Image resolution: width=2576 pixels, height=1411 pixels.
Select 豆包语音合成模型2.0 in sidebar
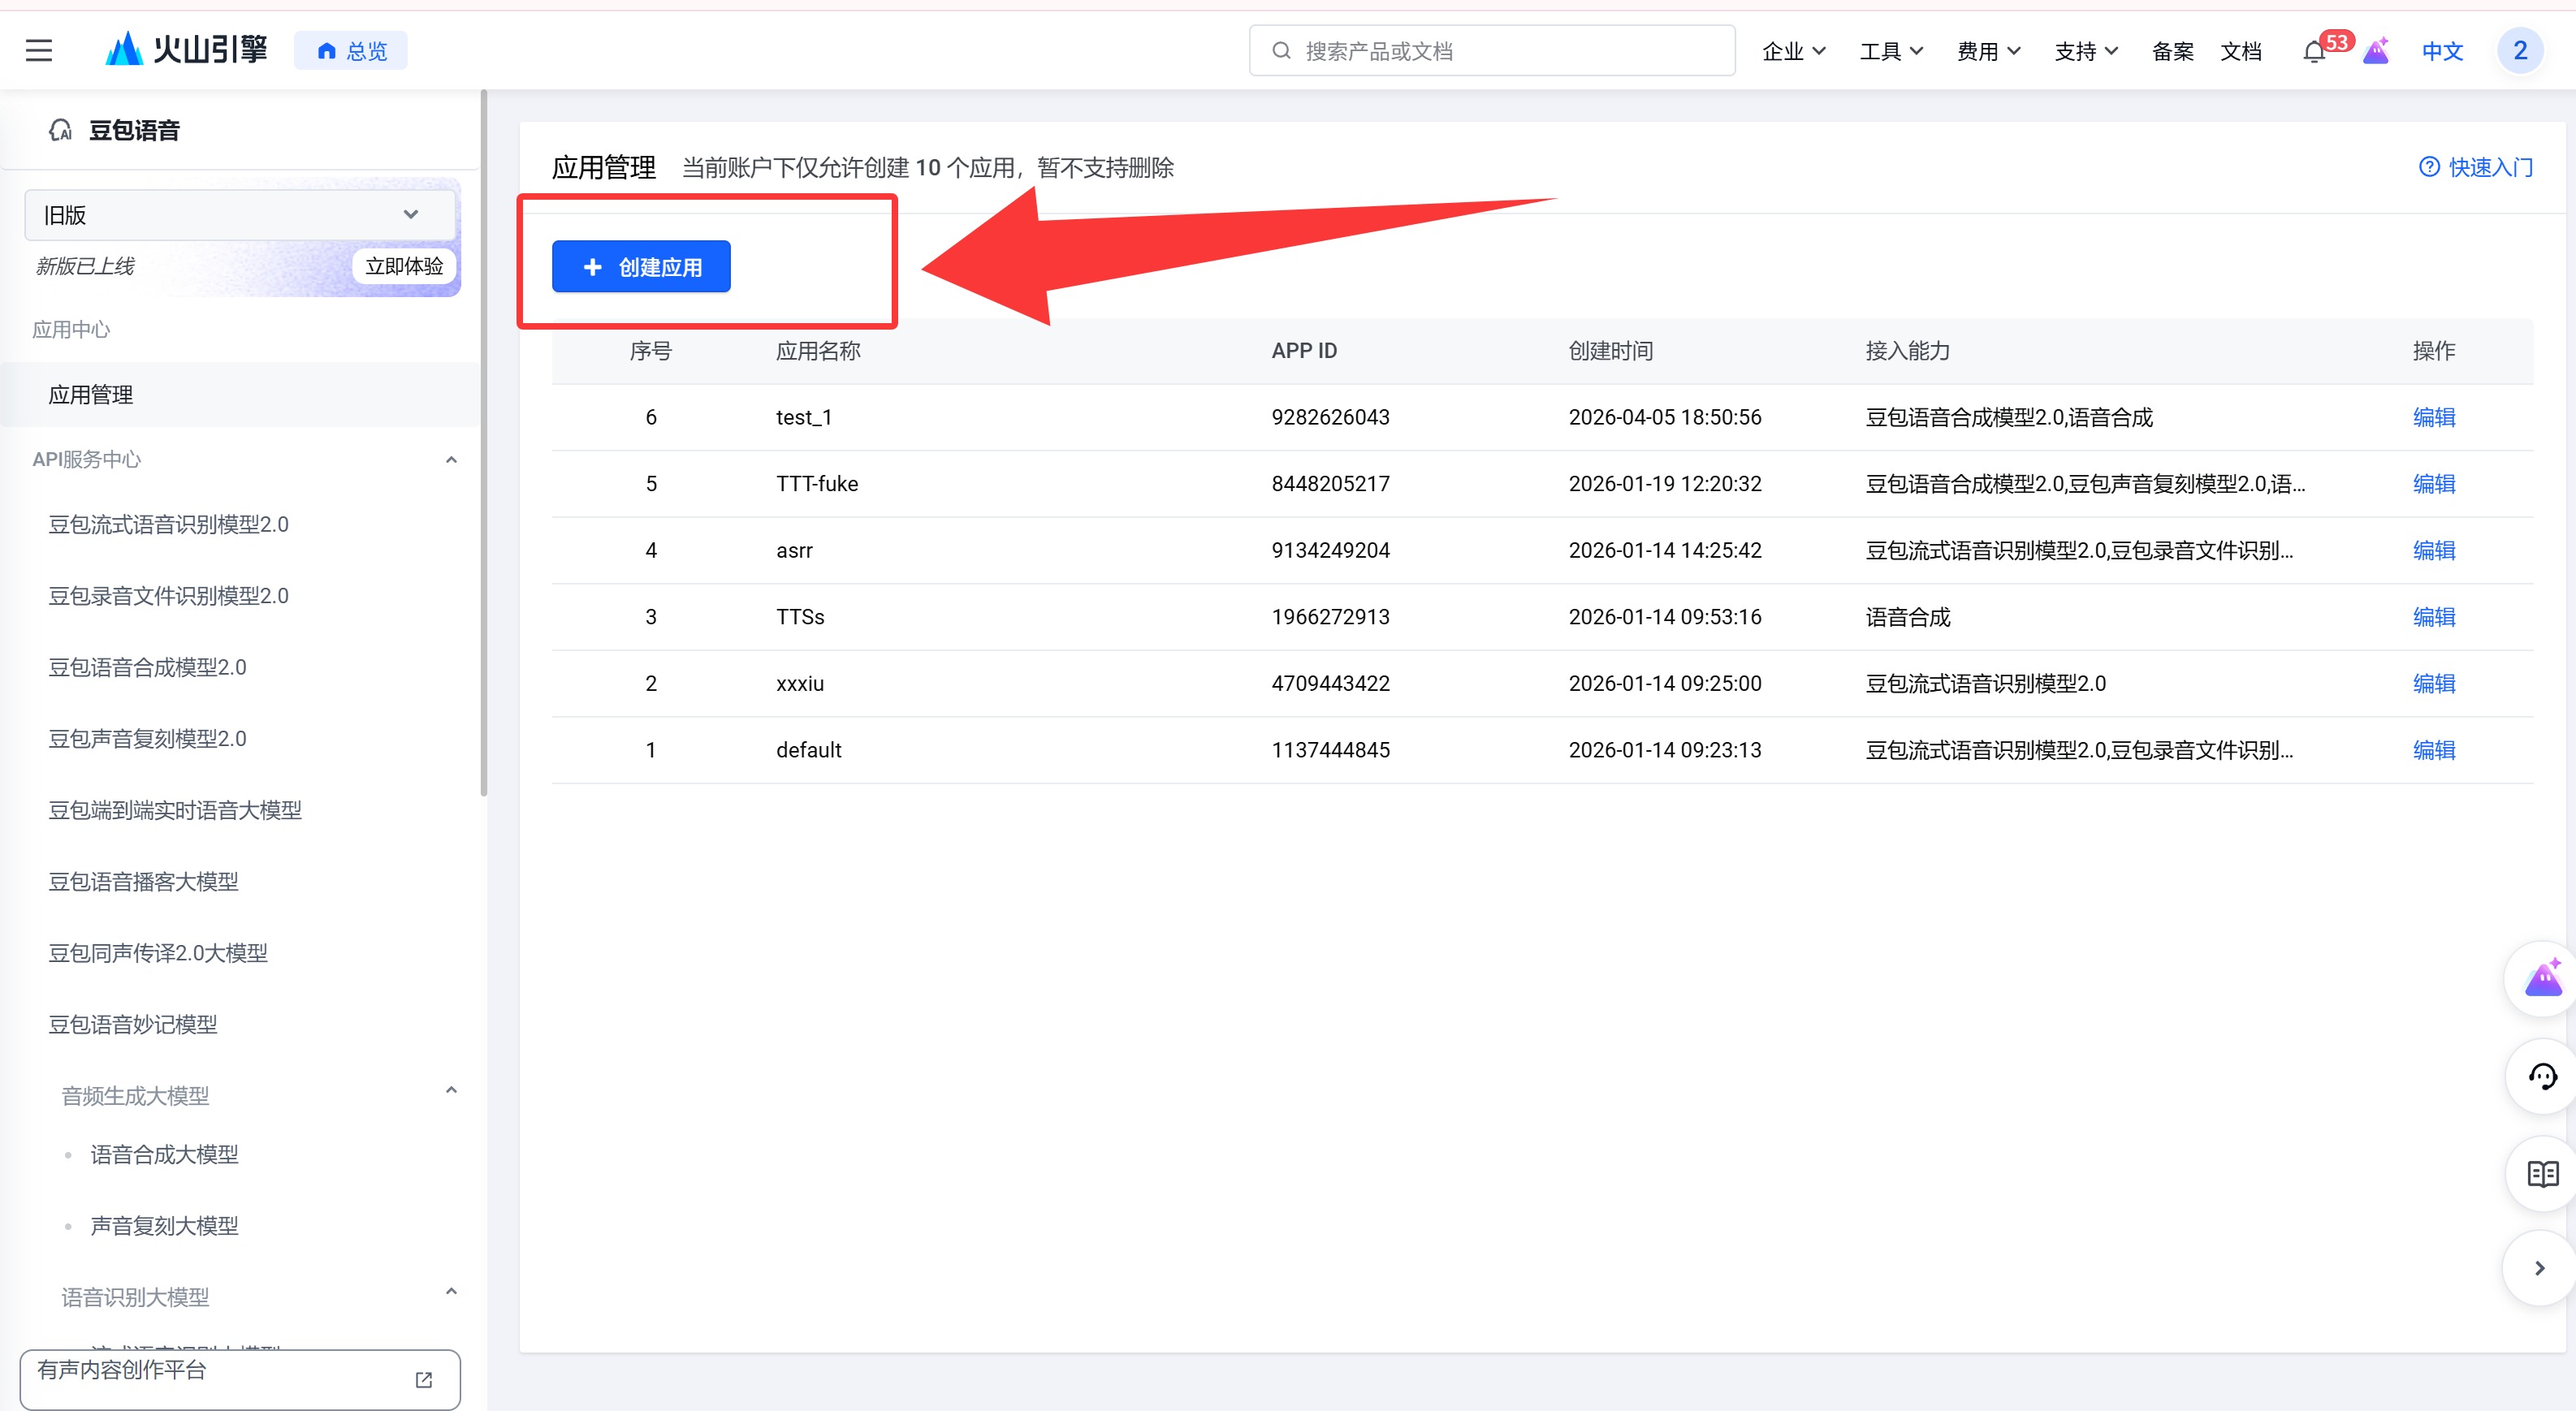coord(148,667)
